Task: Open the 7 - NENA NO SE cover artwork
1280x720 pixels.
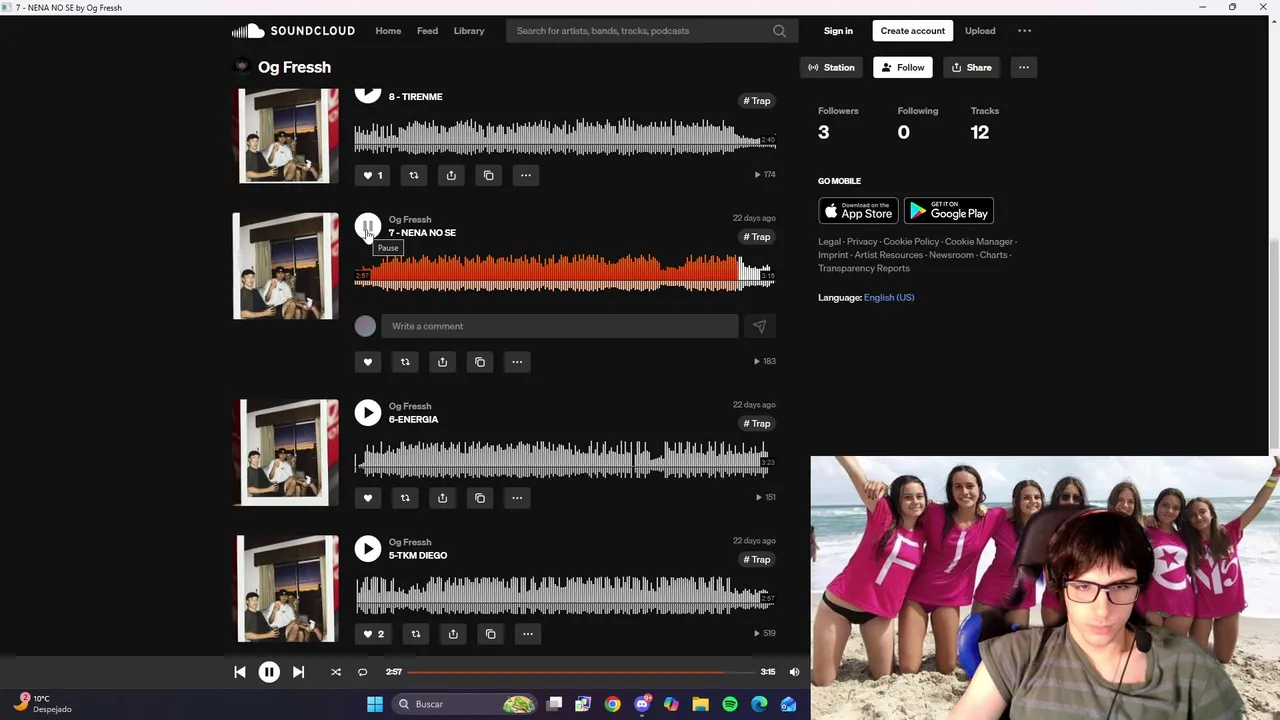Action: [x=286, y=266]
